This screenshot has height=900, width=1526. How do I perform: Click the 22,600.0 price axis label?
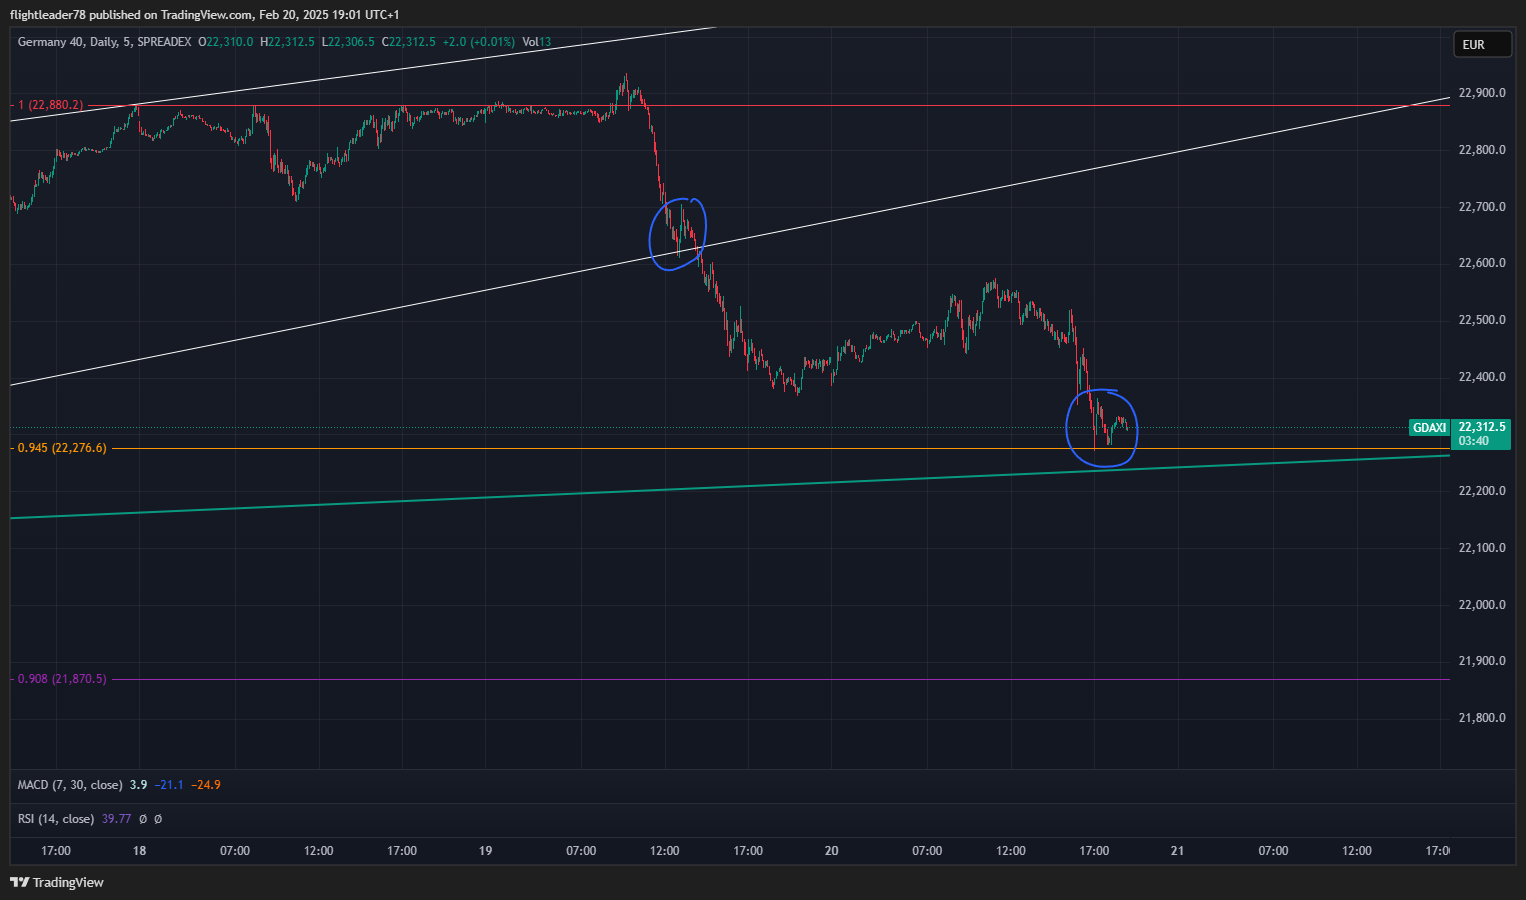click(x=1482, y=263)
